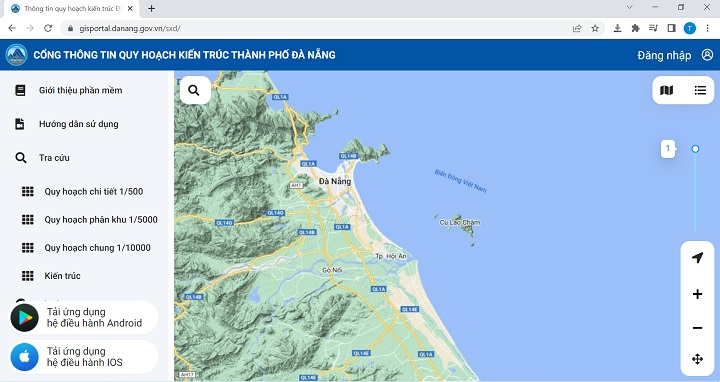Click the user account icon beside Đăng nhập
The image size is (720, 382).
[x=707, y=55]
